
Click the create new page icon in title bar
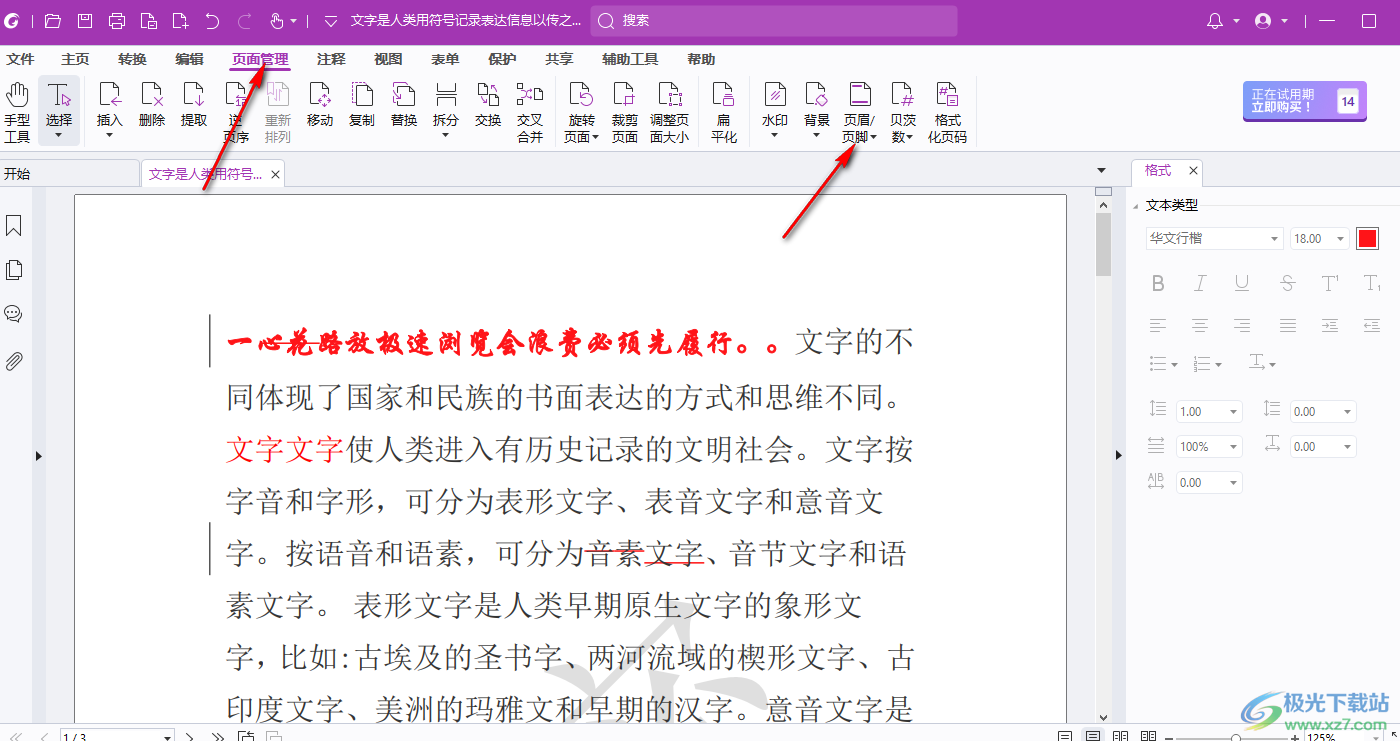[180, 21]
